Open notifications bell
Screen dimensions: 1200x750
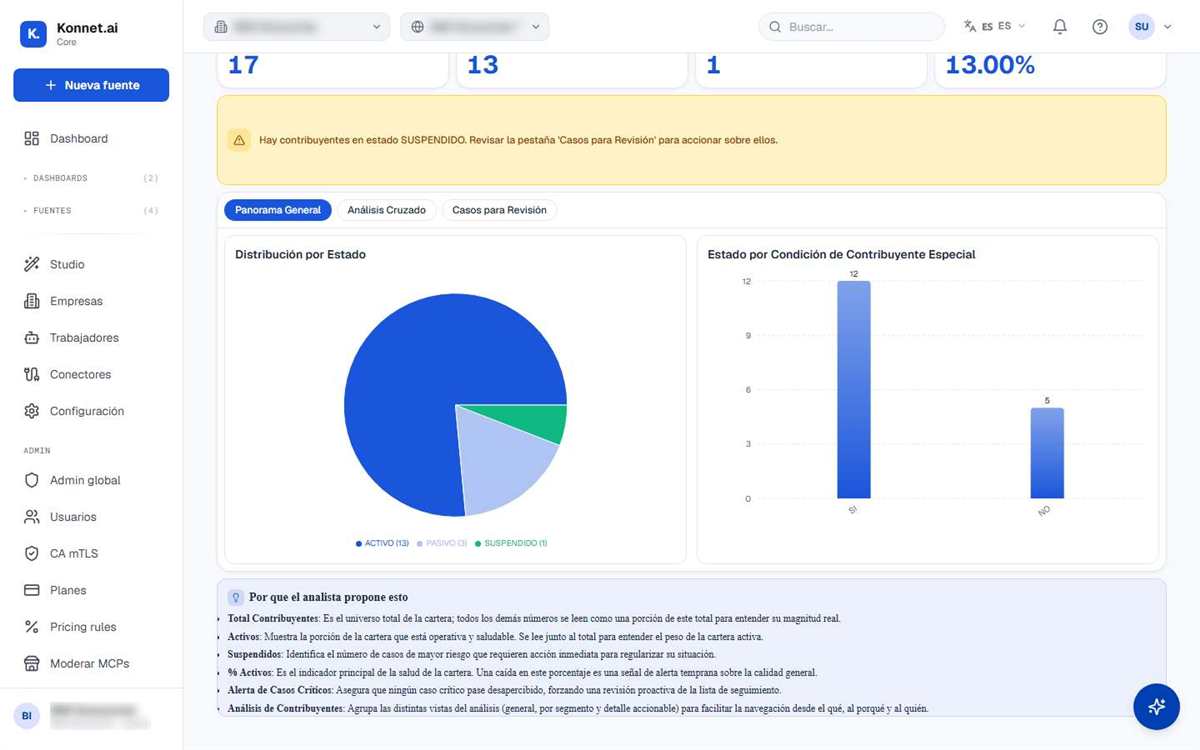pyautogui.click(x=1060, y=27)
